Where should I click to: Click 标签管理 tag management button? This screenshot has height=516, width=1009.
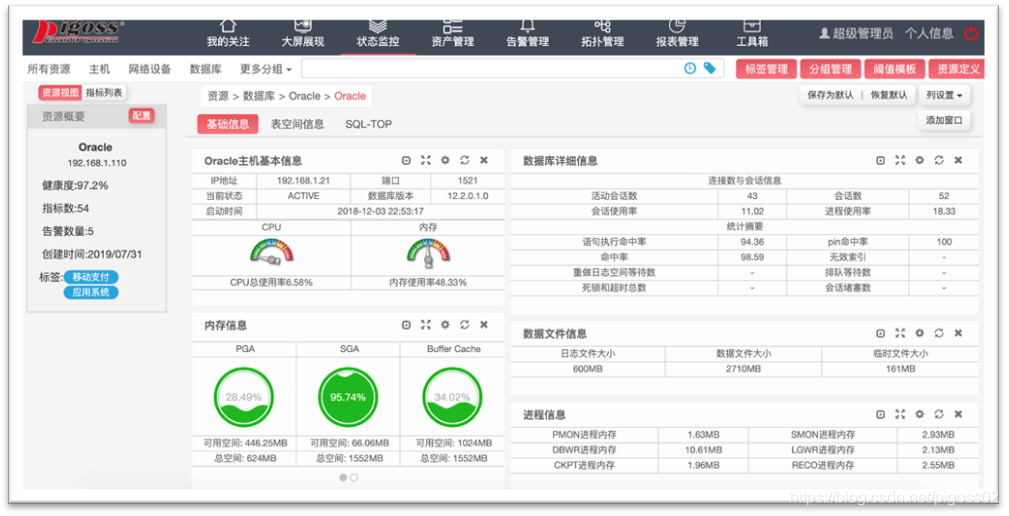click(766, 69)
